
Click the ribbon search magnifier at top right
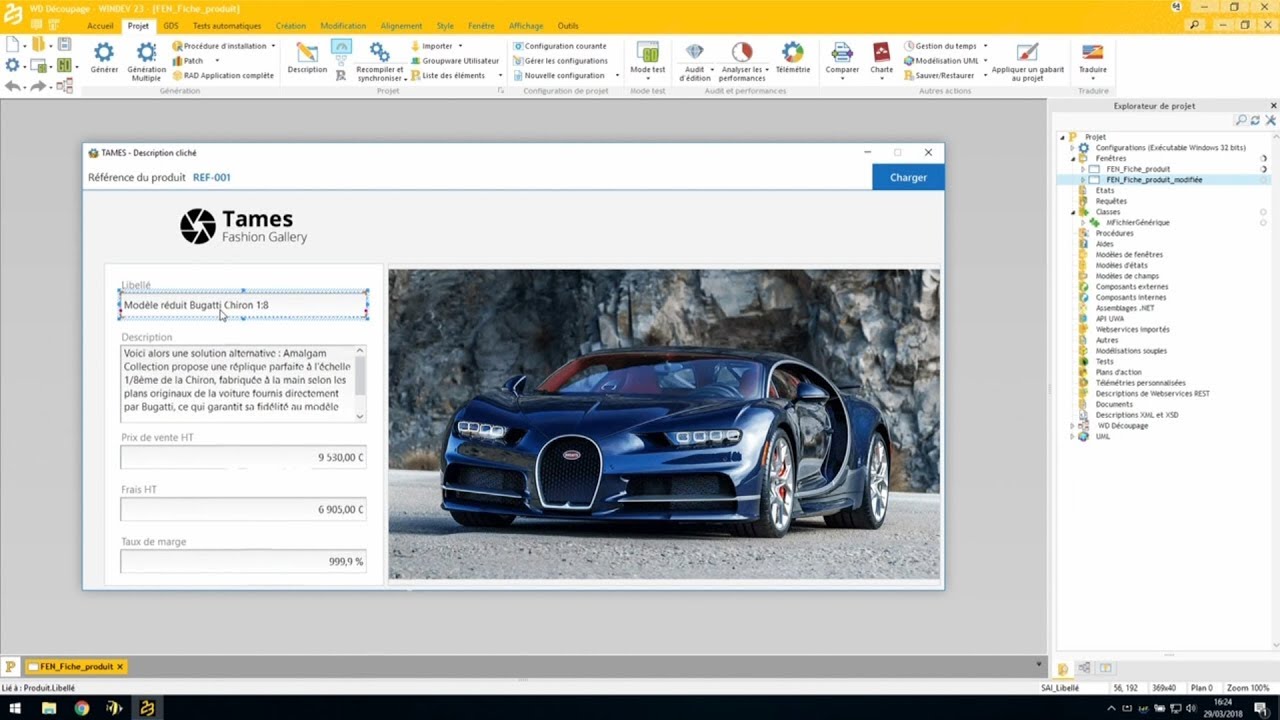pyautogui.click(x=1195, y=26)
